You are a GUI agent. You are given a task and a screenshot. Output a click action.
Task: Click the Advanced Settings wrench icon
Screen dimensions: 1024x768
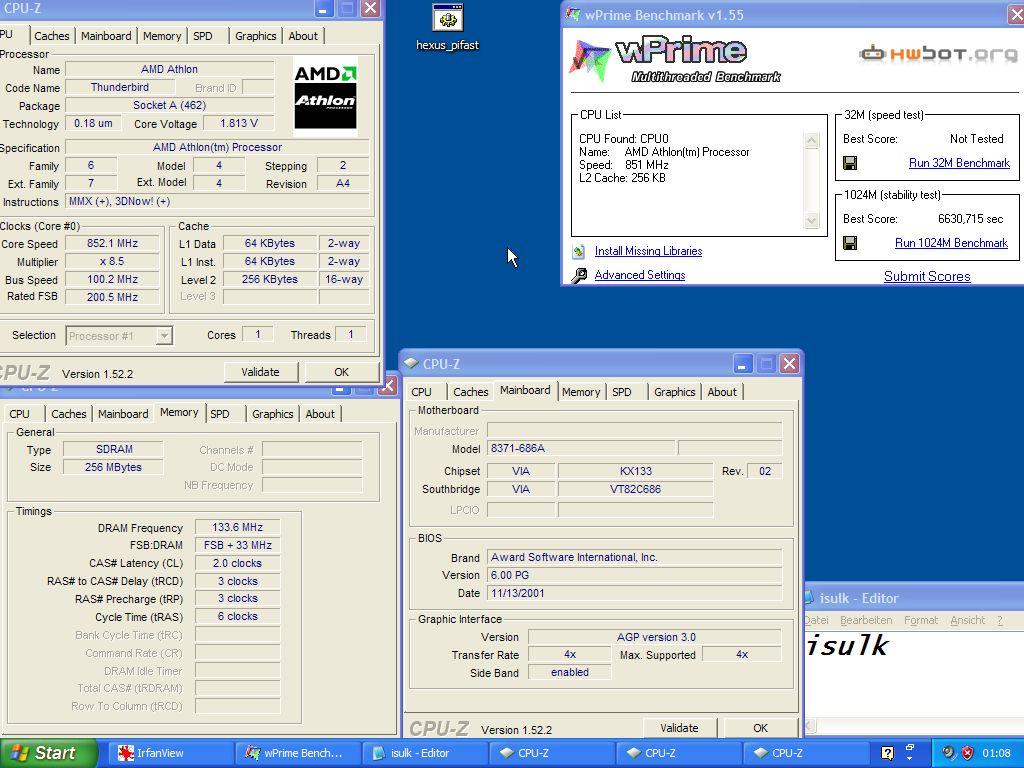click(x=579, y=276)
